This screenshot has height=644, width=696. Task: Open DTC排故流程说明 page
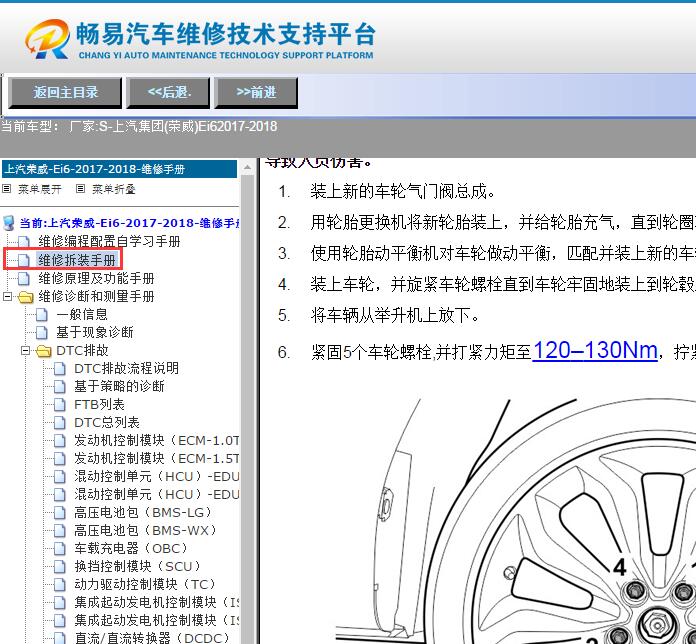[127, 368]
